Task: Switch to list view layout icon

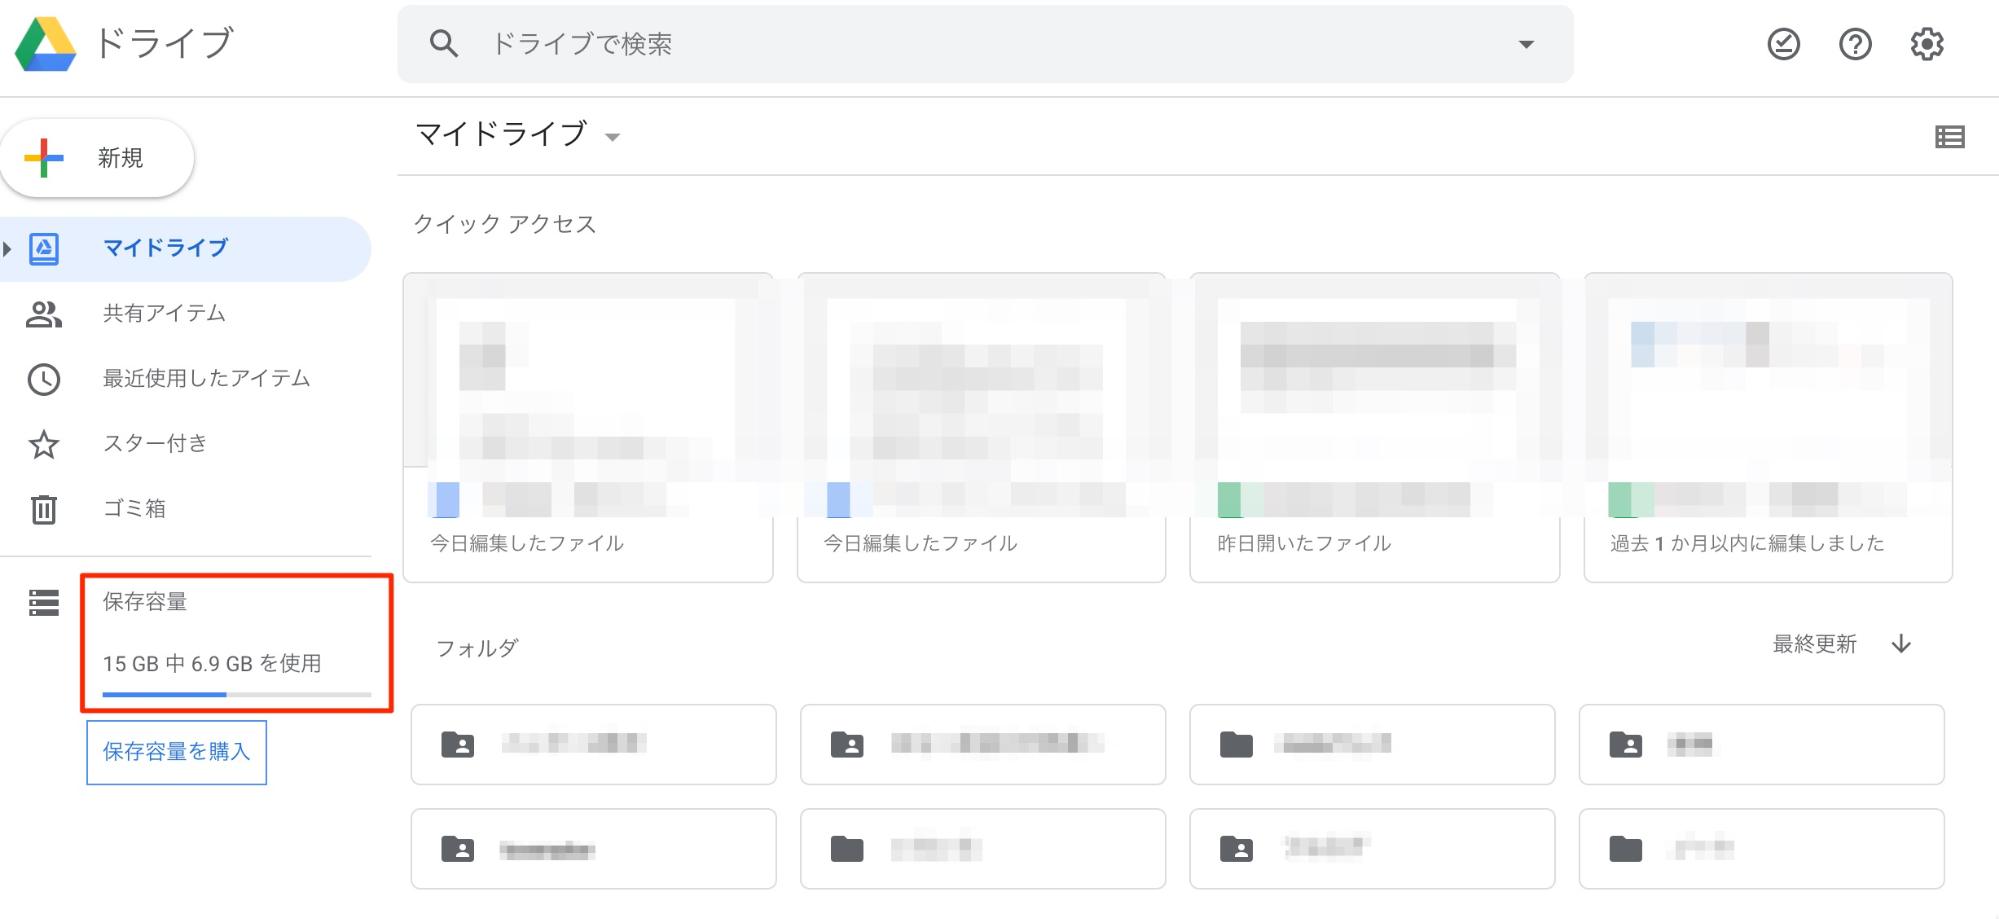Action: point(1950,137)
